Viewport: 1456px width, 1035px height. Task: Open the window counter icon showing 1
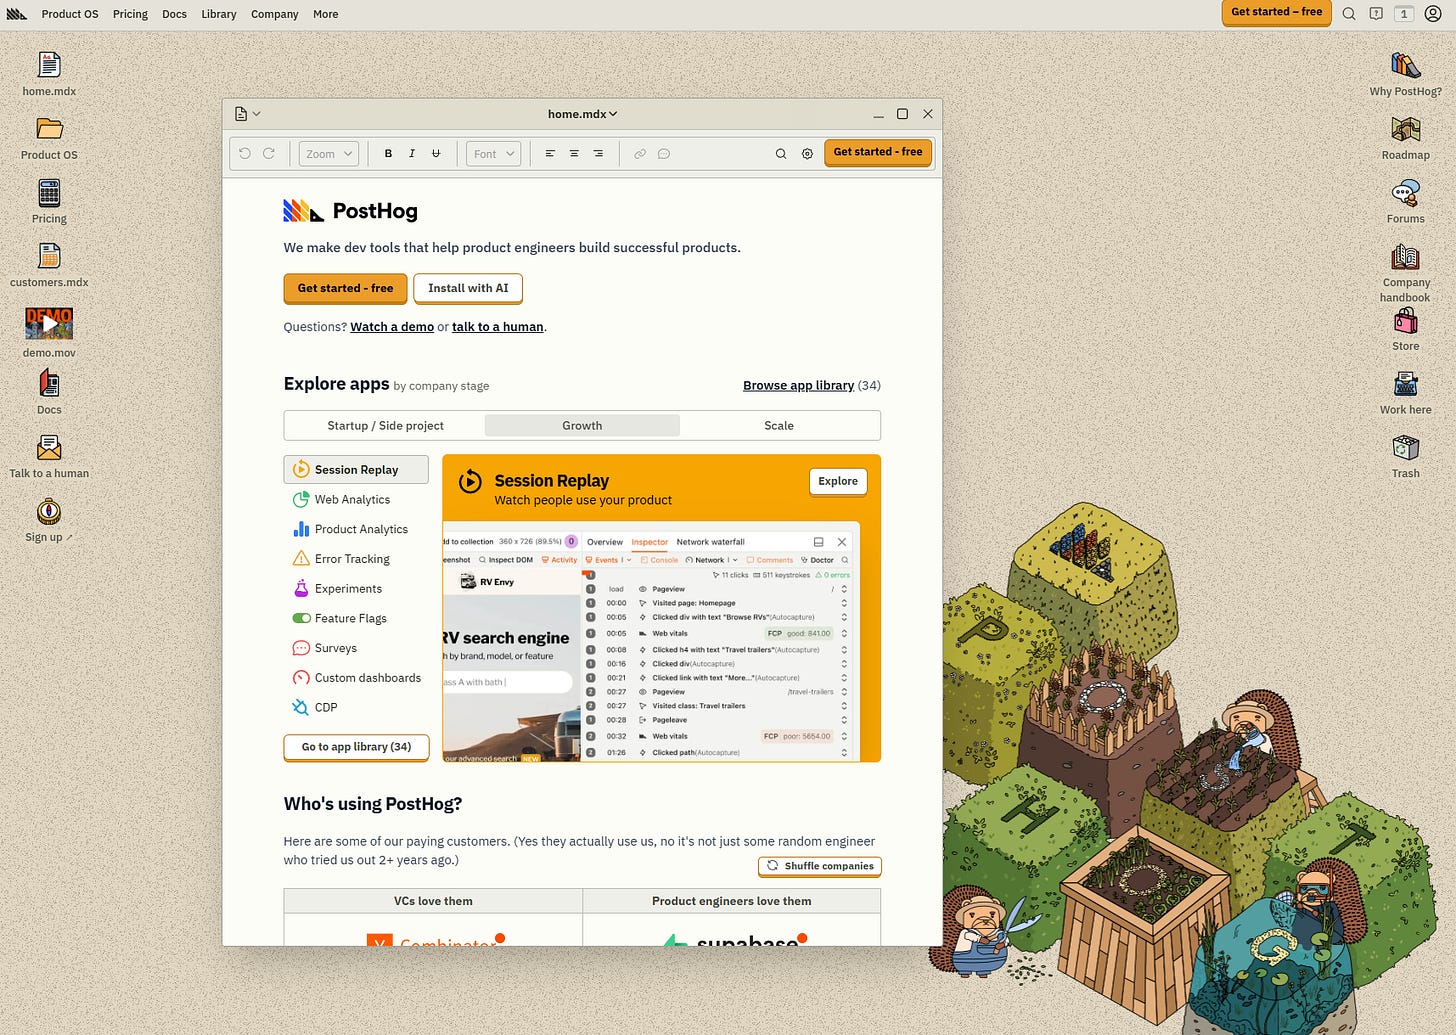pyautogui.click(x=1404, y=14)
